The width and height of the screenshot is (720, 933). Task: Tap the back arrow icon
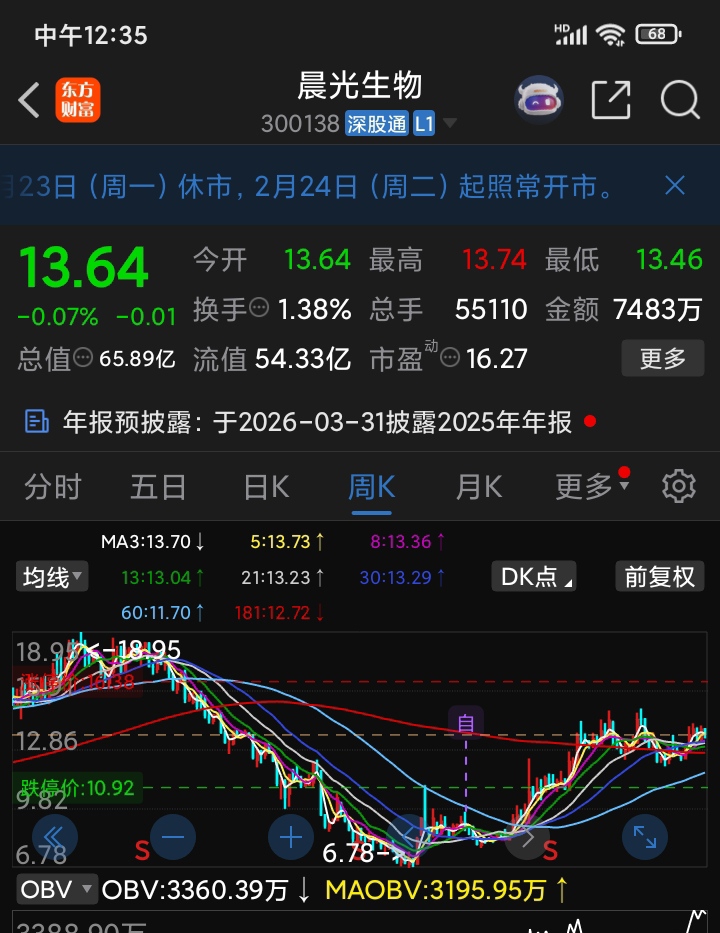pyautogui.click(x=29, y=100)
